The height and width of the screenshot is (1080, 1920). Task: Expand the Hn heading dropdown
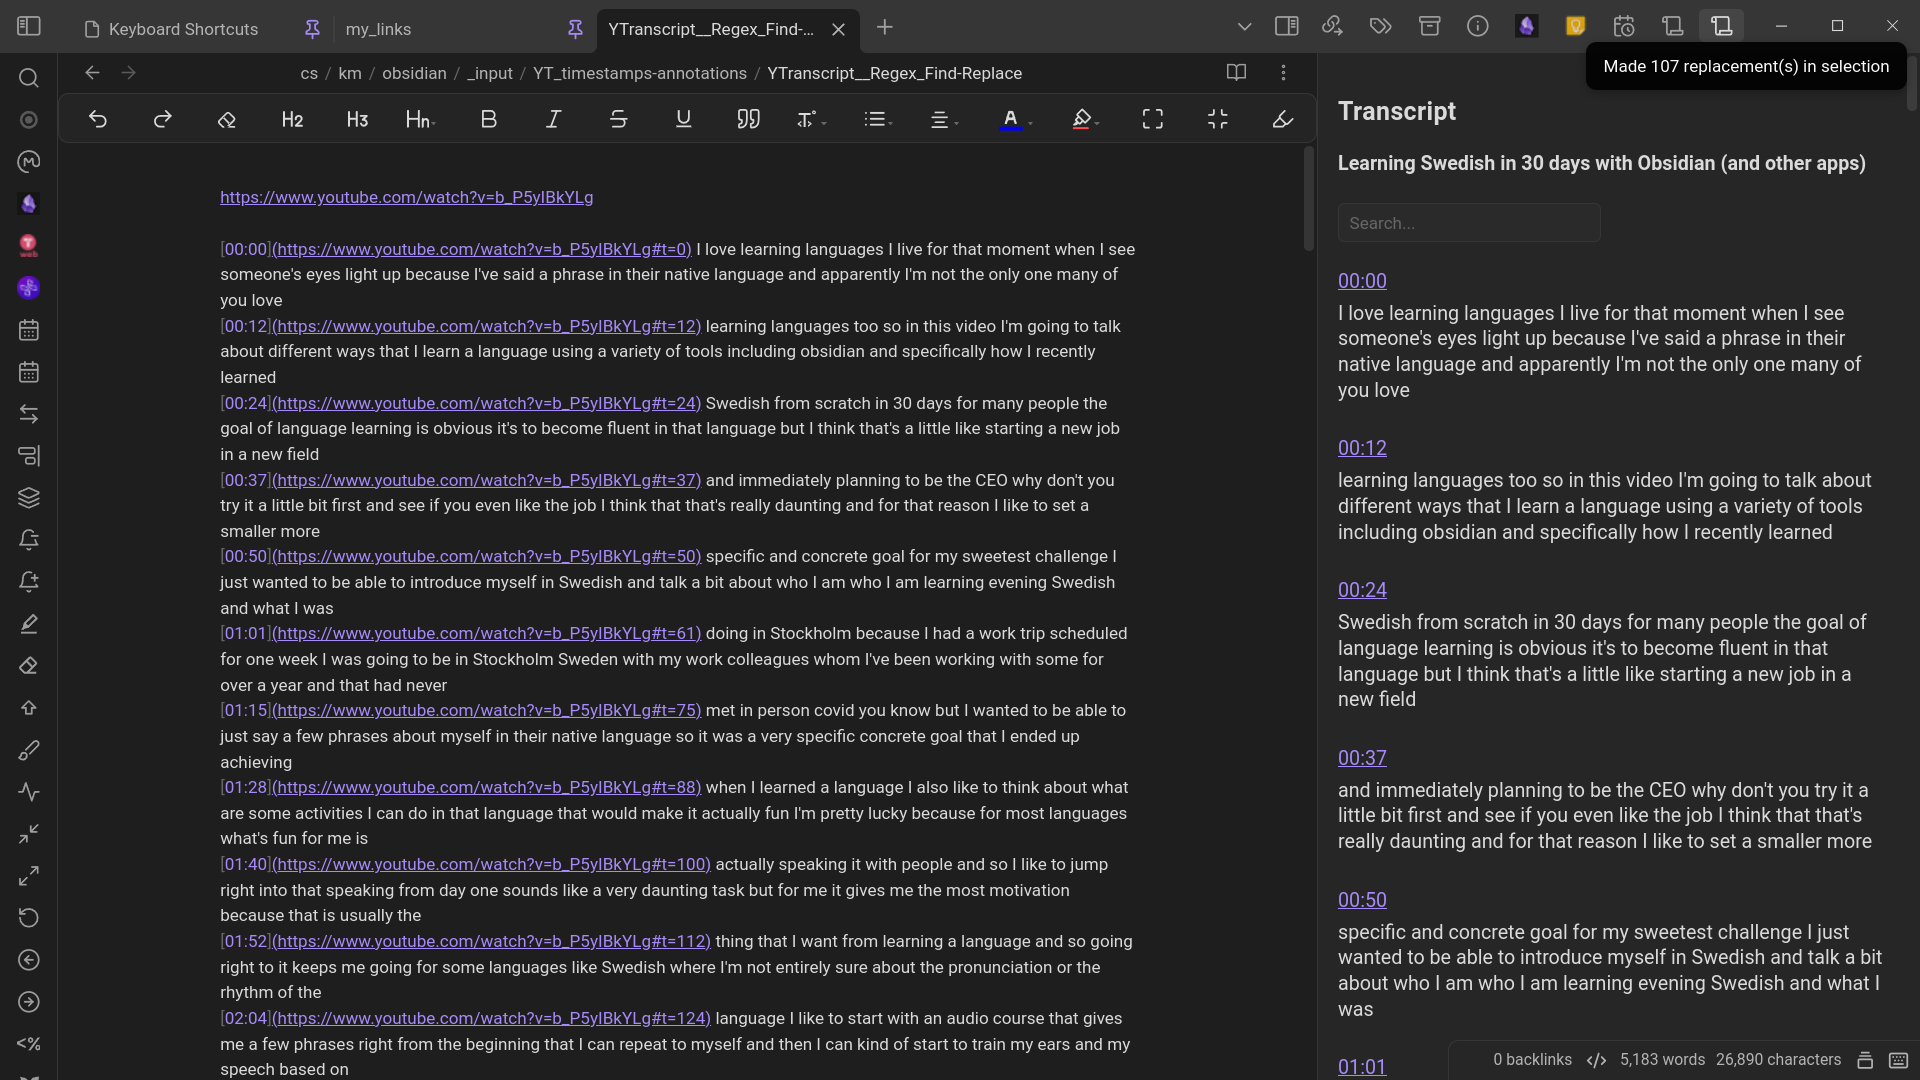click(420, 120)
